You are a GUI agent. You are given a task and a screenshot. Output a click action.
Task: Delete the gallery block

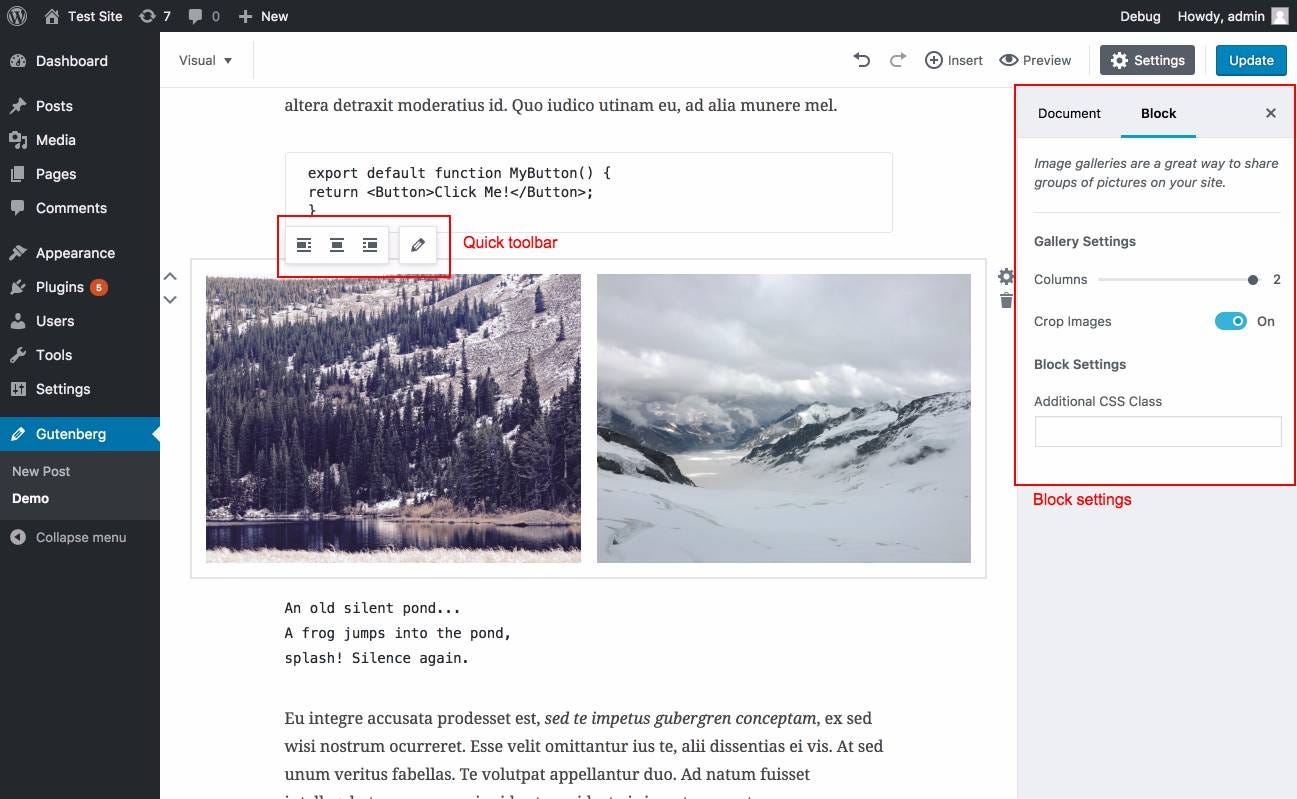tap(1006, 300)
